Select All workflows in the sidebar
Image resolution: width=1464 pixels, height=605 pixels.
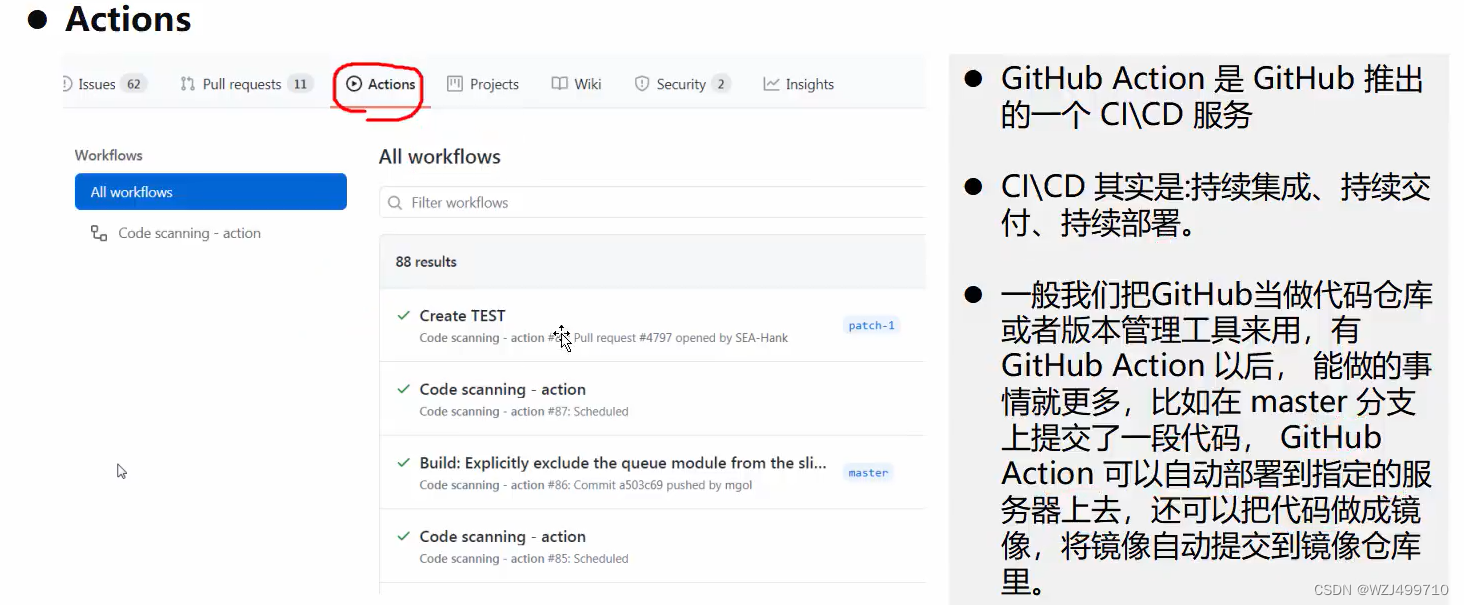(x=211, y=192)
